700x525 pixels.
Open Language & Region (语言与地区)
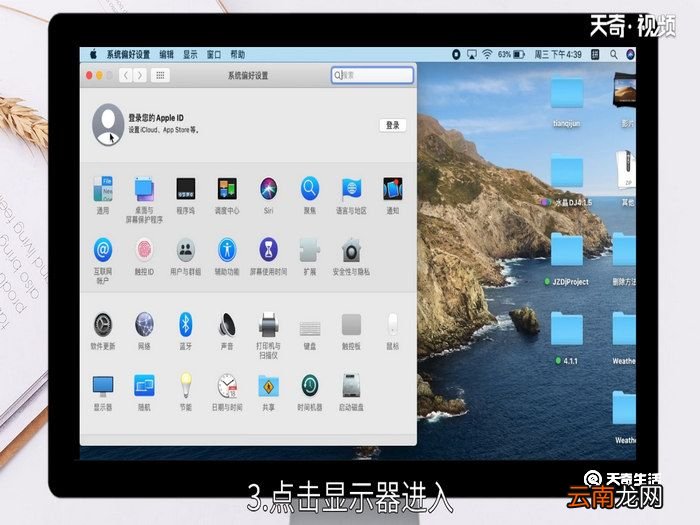pyautogui.click(x=351, y=189)
